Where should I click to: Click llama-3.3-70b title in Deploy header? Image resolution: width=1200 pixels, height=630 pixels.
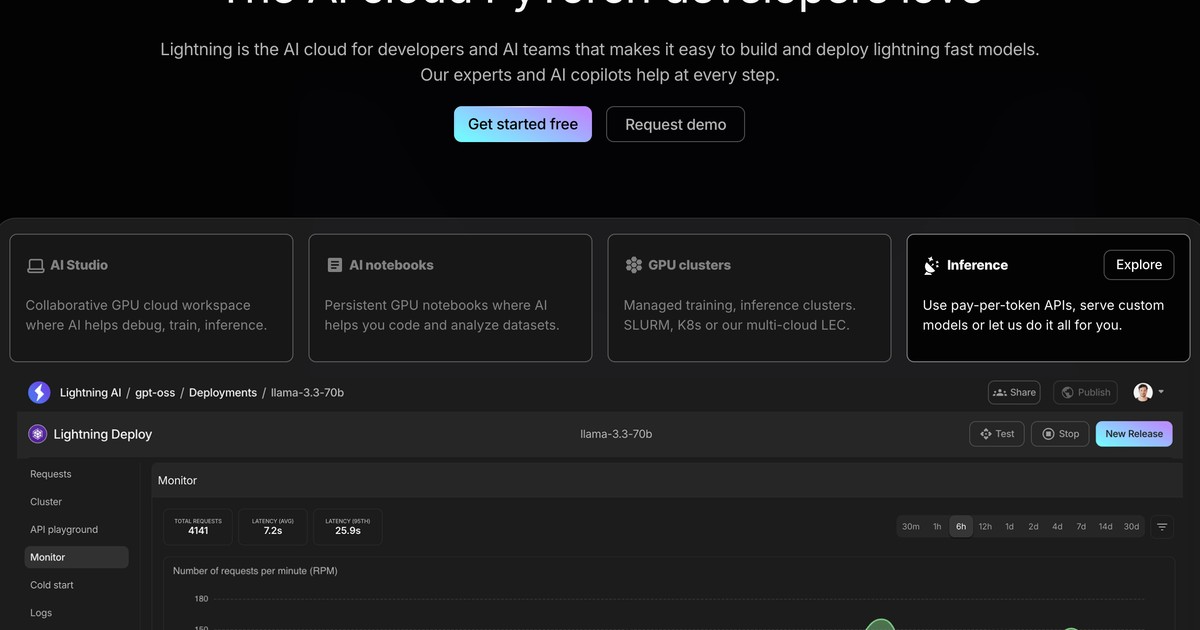point(616,434)
